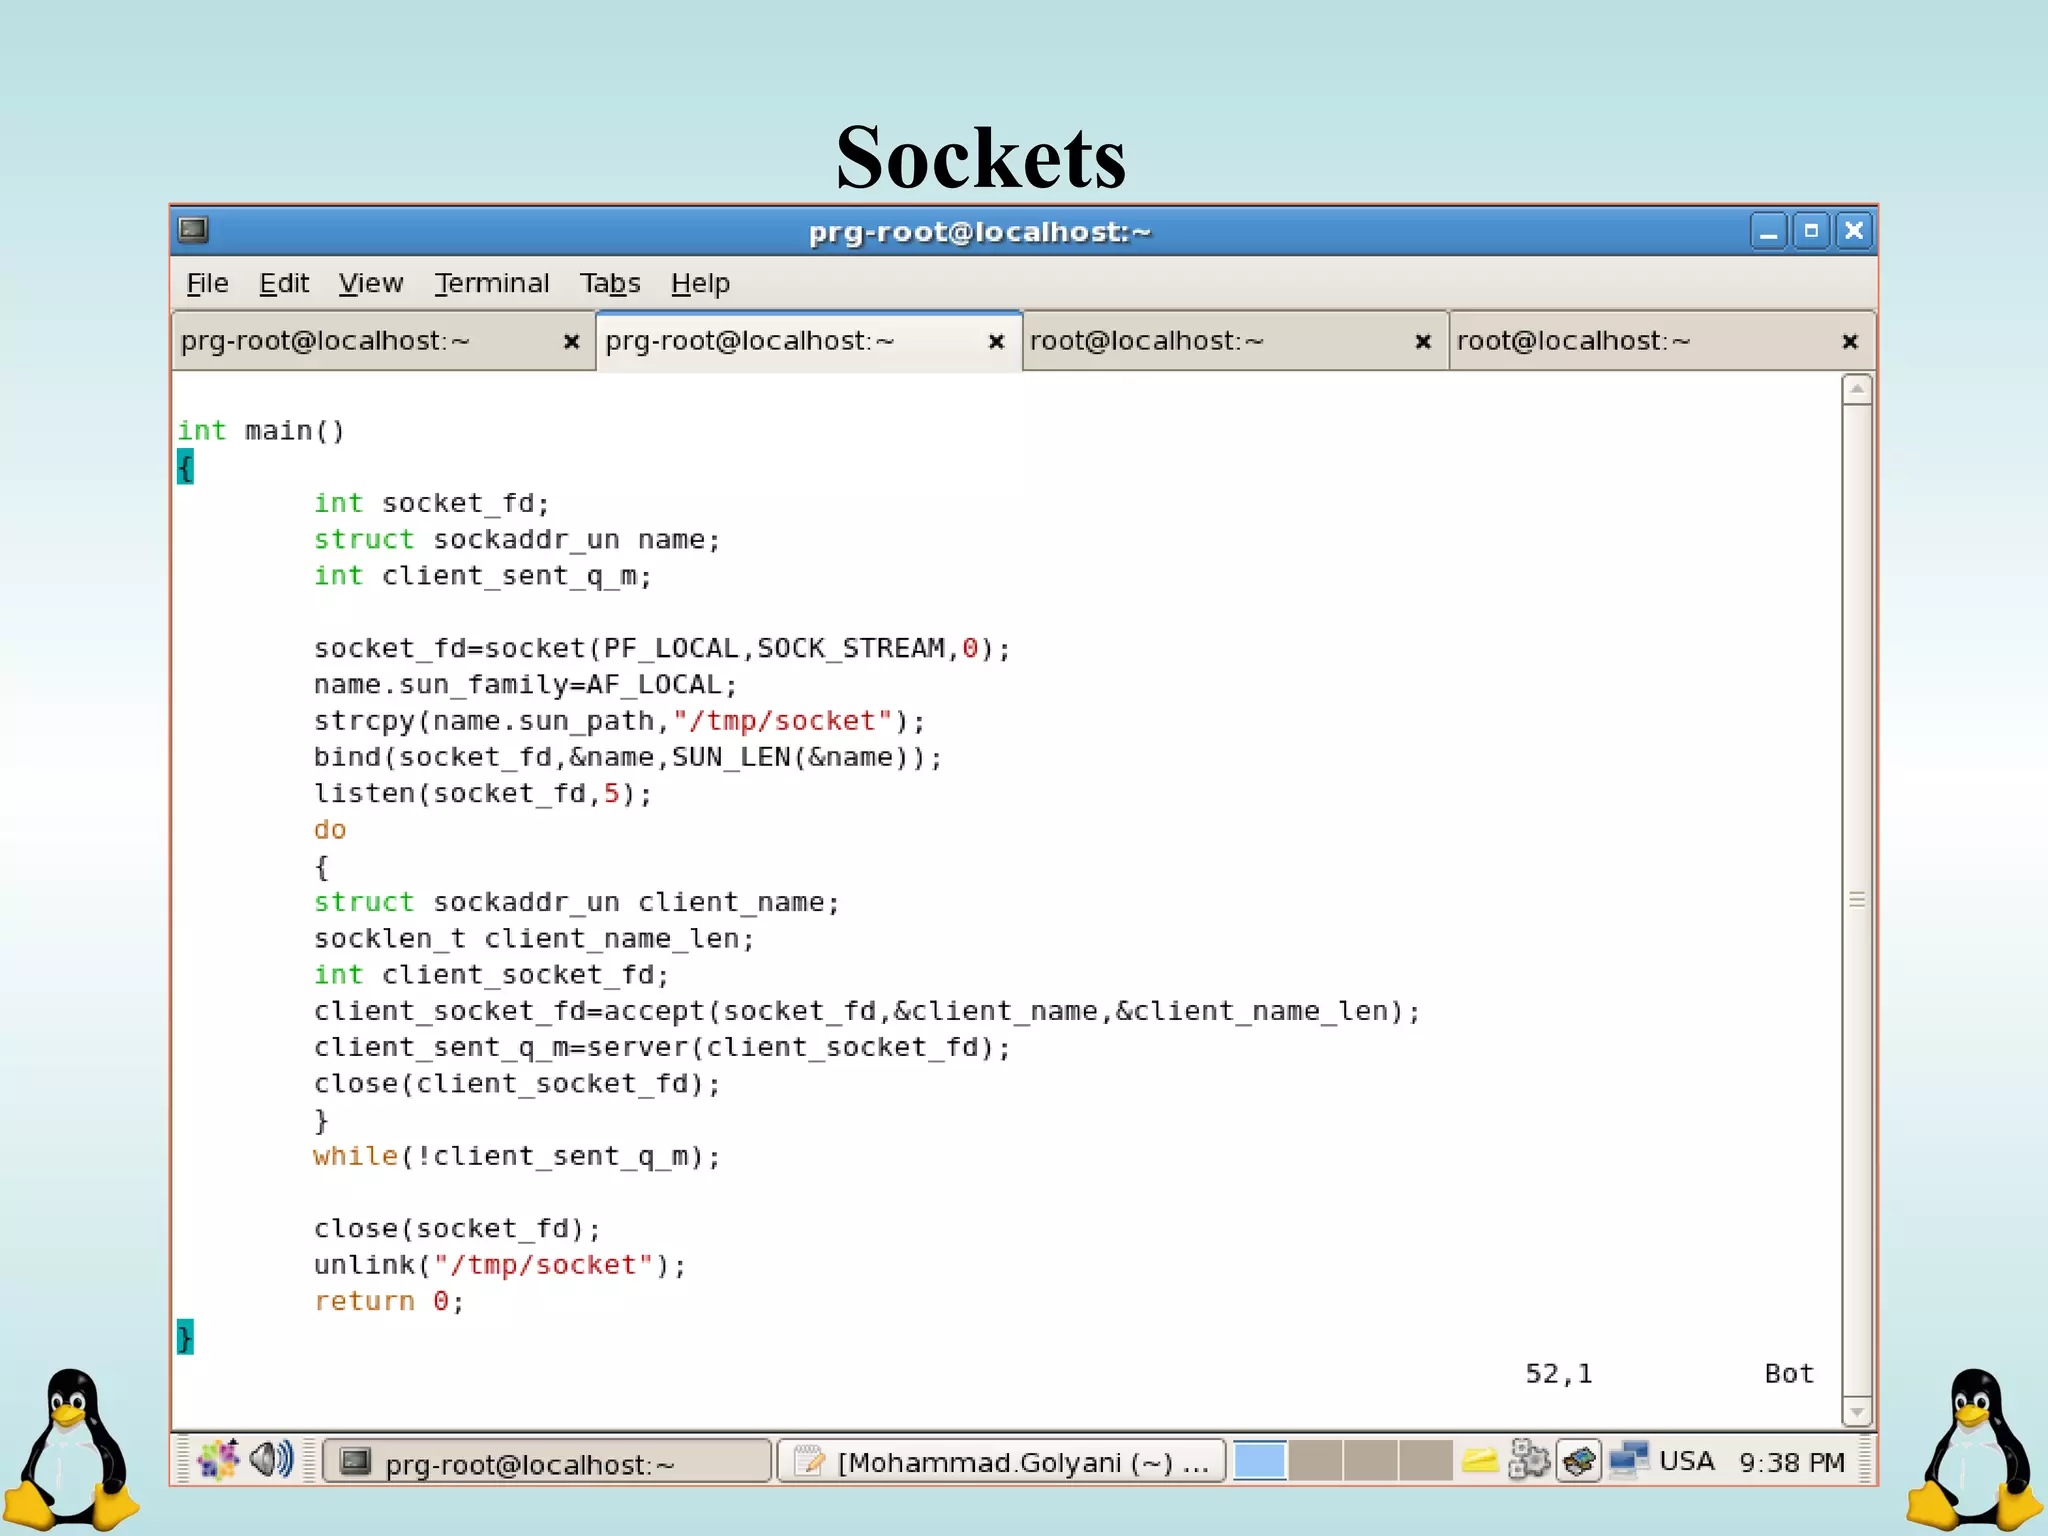Click the 'listen(socket_fd,5);' line
Viewport: 2048px width, 1536px height.
click(483, 794)
